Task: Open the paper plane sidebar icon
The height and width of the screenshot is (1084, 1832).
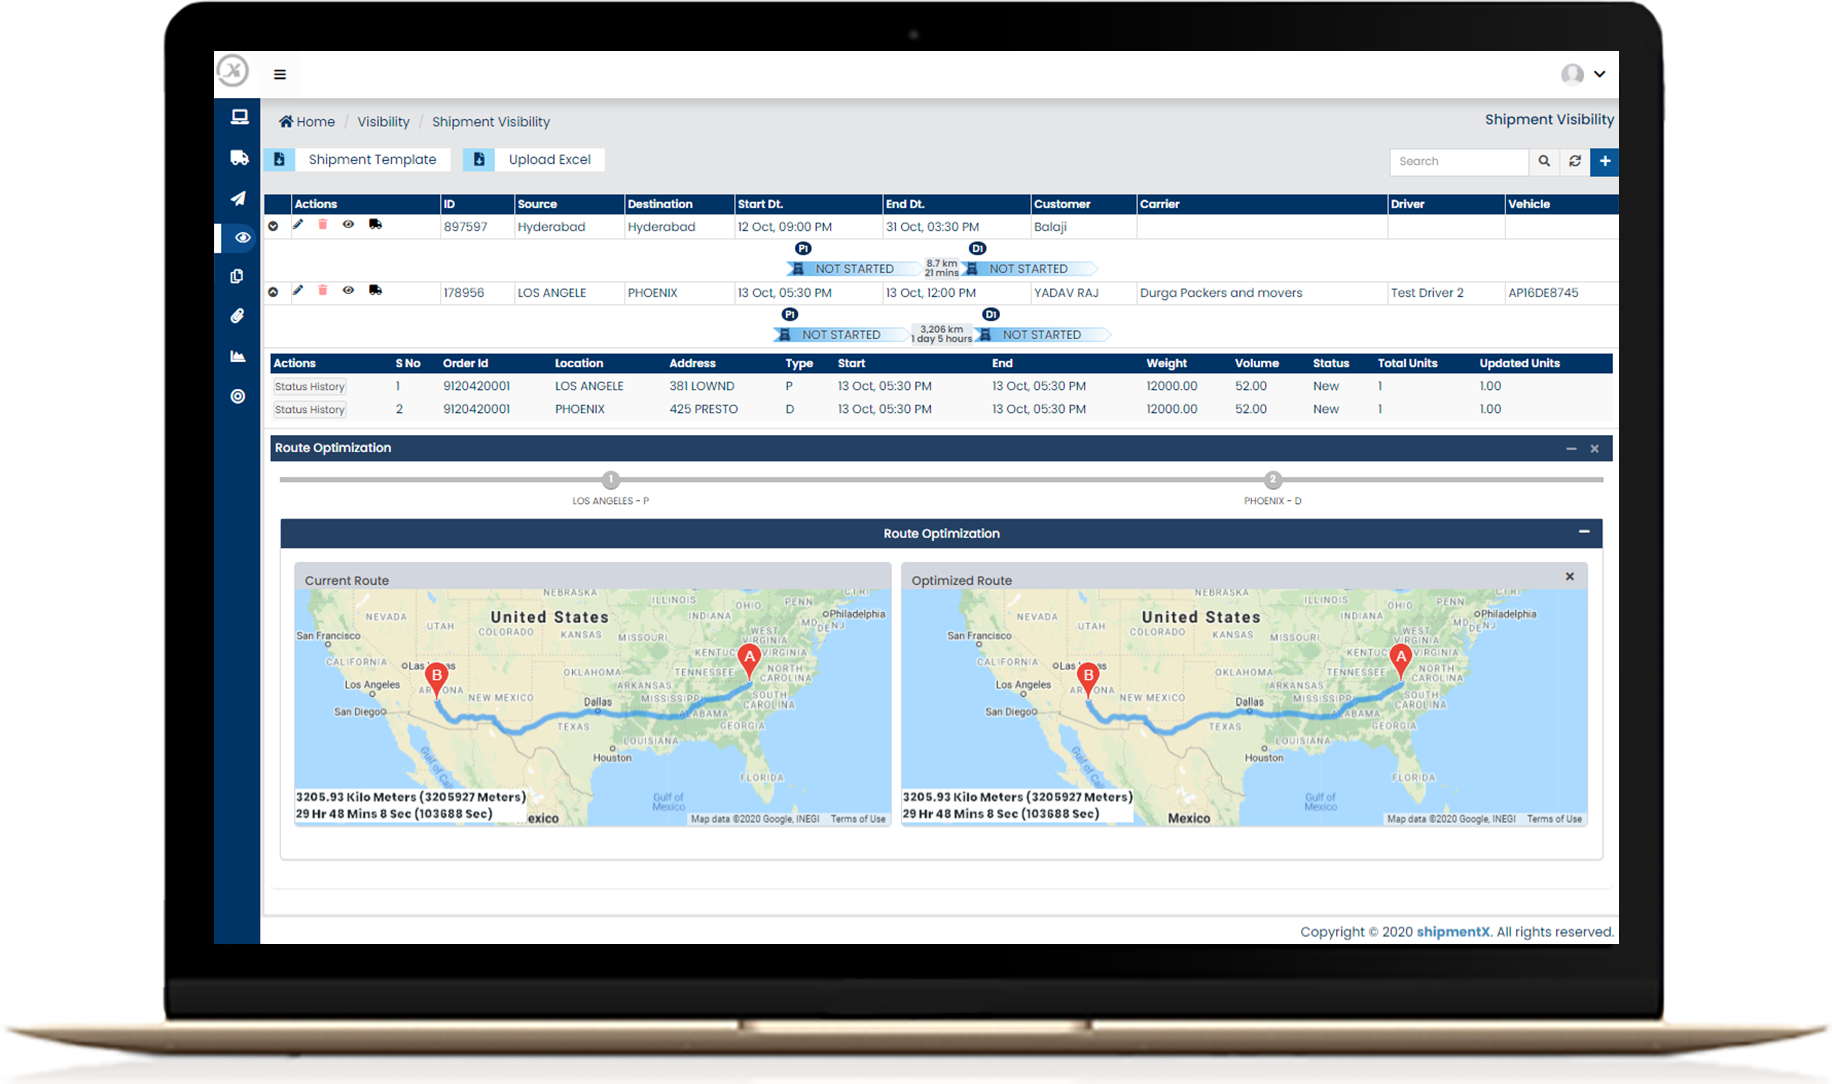Action: (x=238, y=198)
